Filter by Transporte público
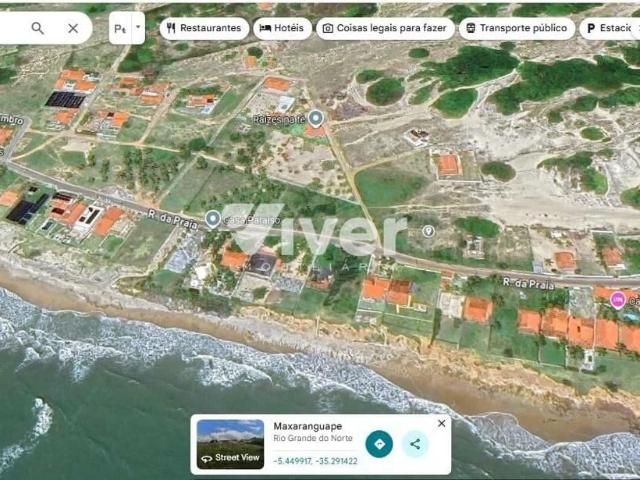 (517, 28)
